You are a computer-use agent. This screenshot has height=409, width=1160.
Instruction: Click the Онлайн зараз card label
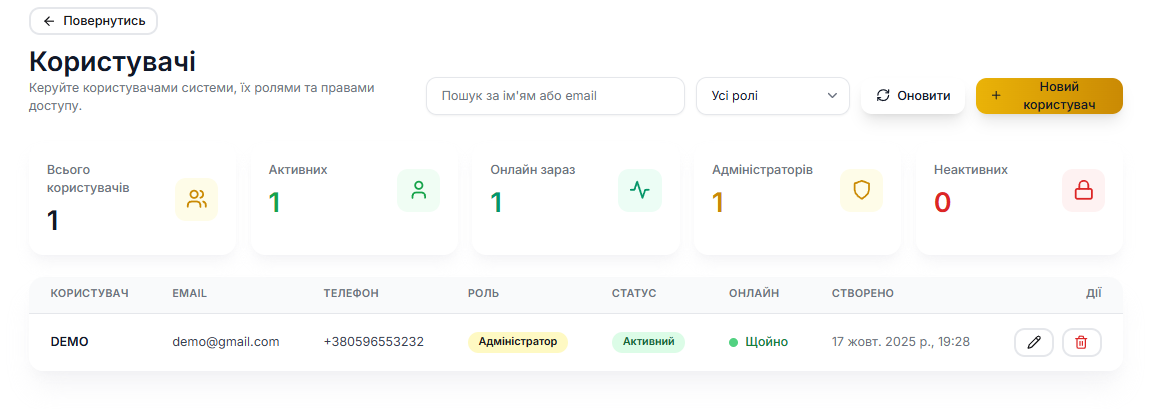[533, 169]
